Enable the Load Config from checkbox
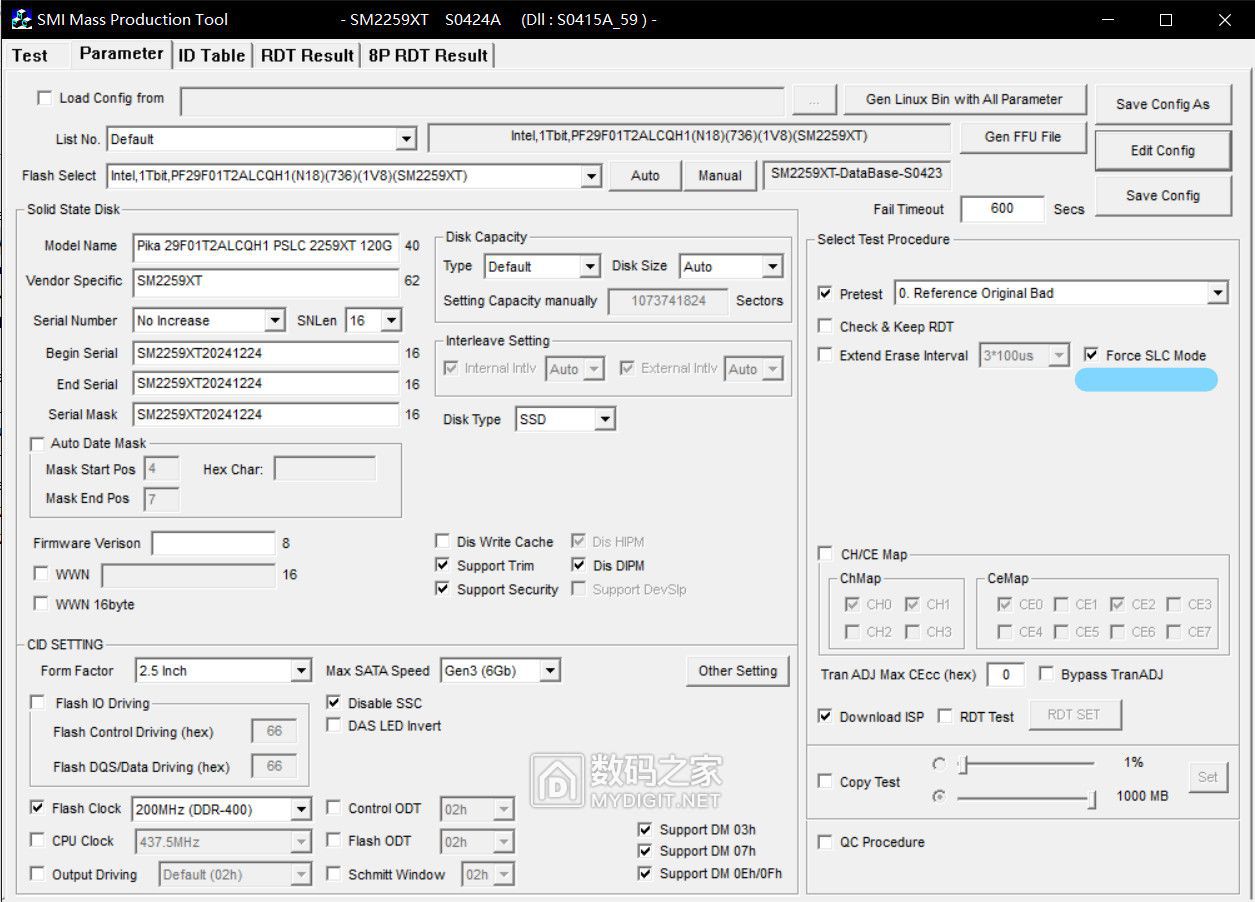 [45, 98]
